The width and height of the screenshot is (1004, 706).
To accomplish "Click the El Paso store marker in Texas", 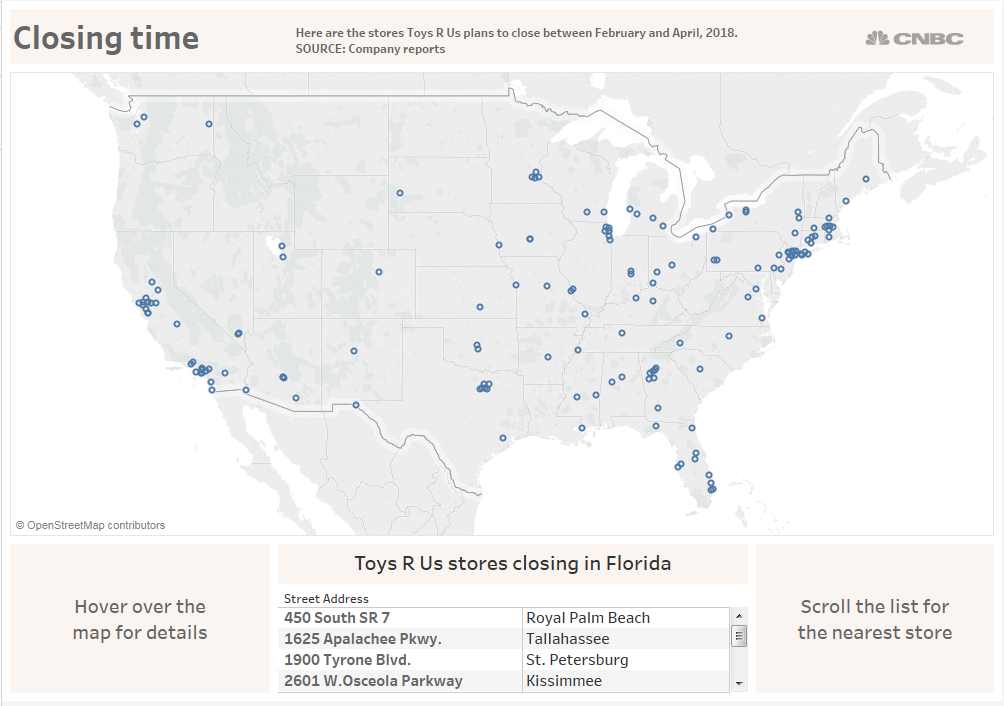I will [x=356, y=405].
